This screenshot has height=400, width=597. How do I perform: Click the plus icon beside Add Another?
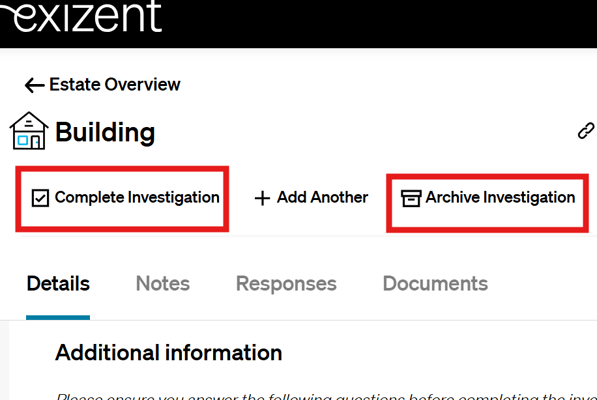(262, 198)
